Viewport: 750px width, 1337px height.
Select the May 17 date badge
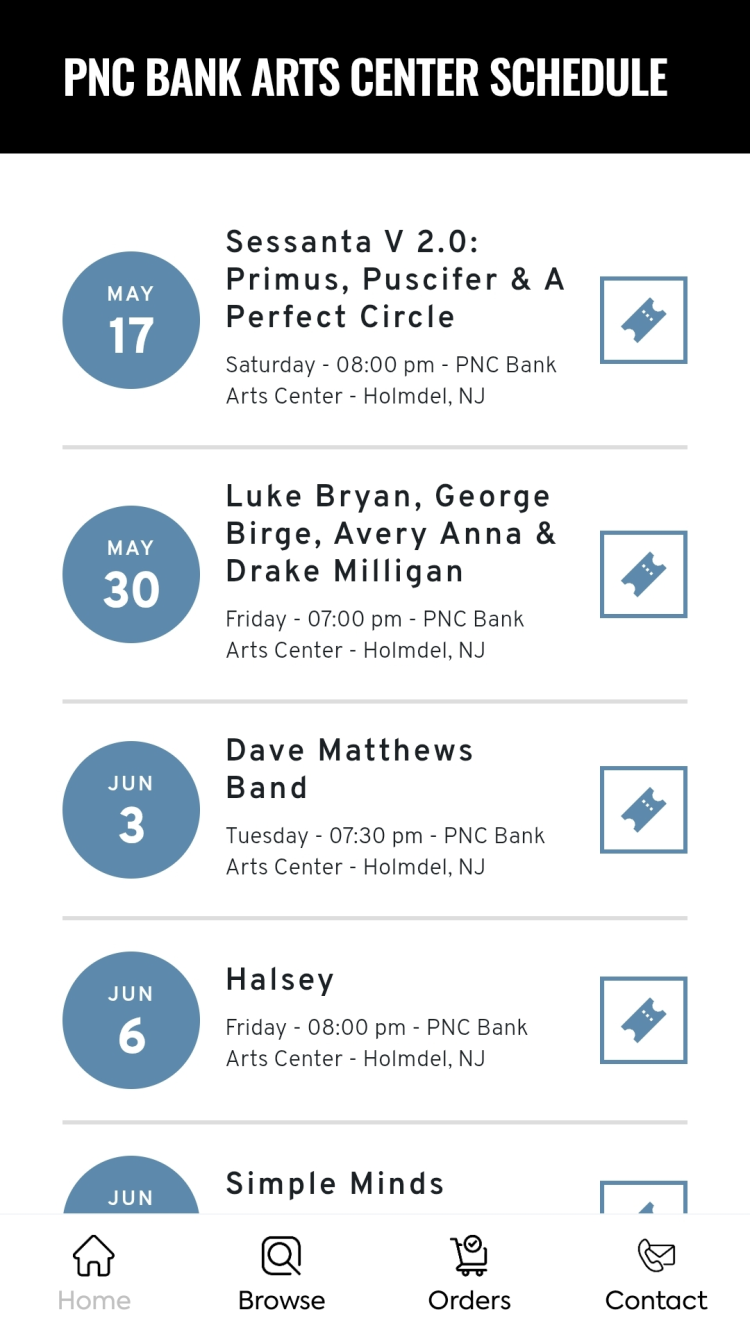point(131,320)
